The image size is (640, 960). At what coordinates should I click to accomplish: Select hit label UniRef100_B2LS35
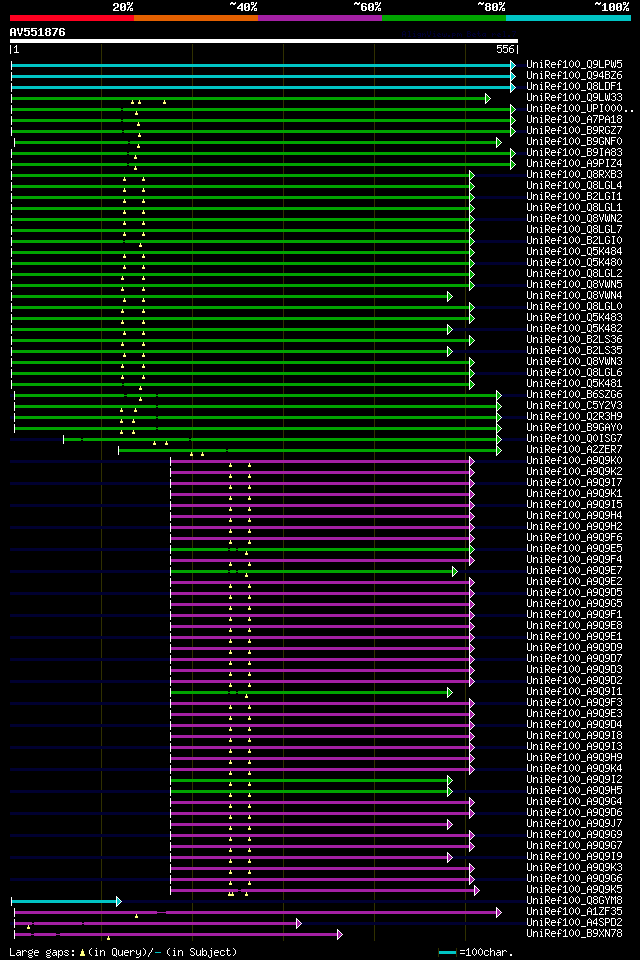tap(574, 351)
